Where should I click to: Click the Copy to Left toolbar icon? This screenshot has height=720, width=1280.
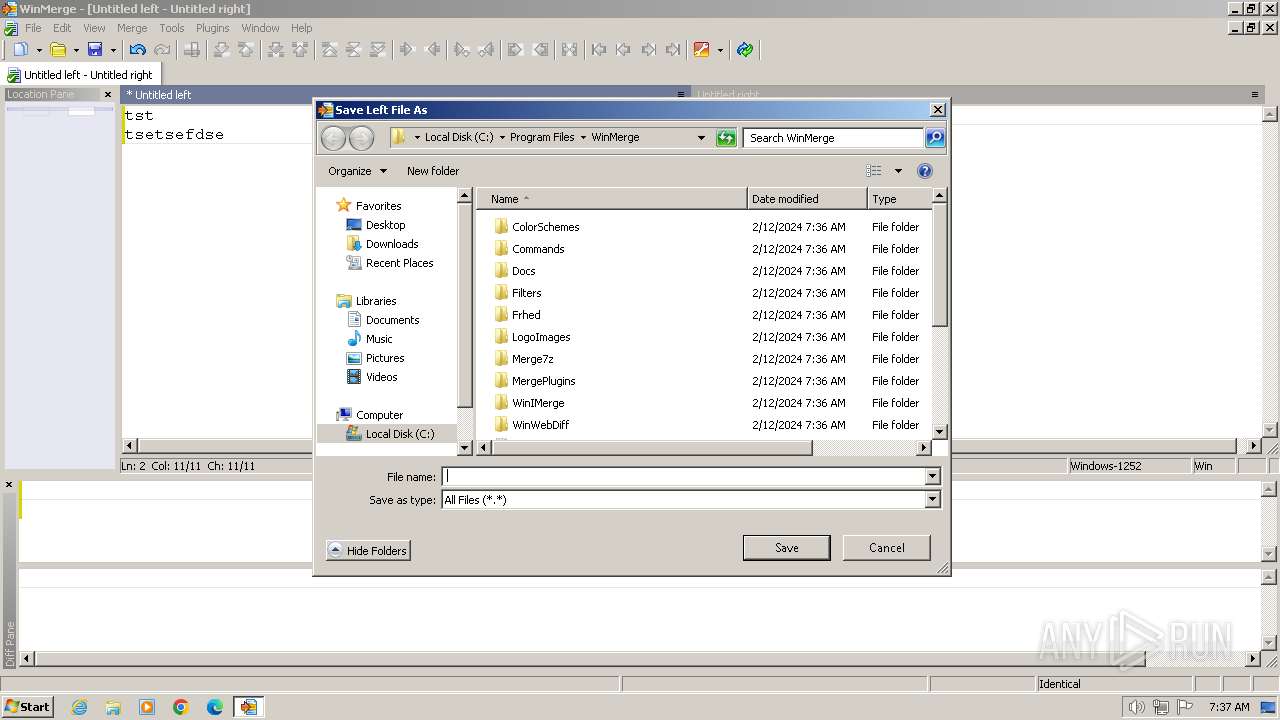tap(433, 49)
